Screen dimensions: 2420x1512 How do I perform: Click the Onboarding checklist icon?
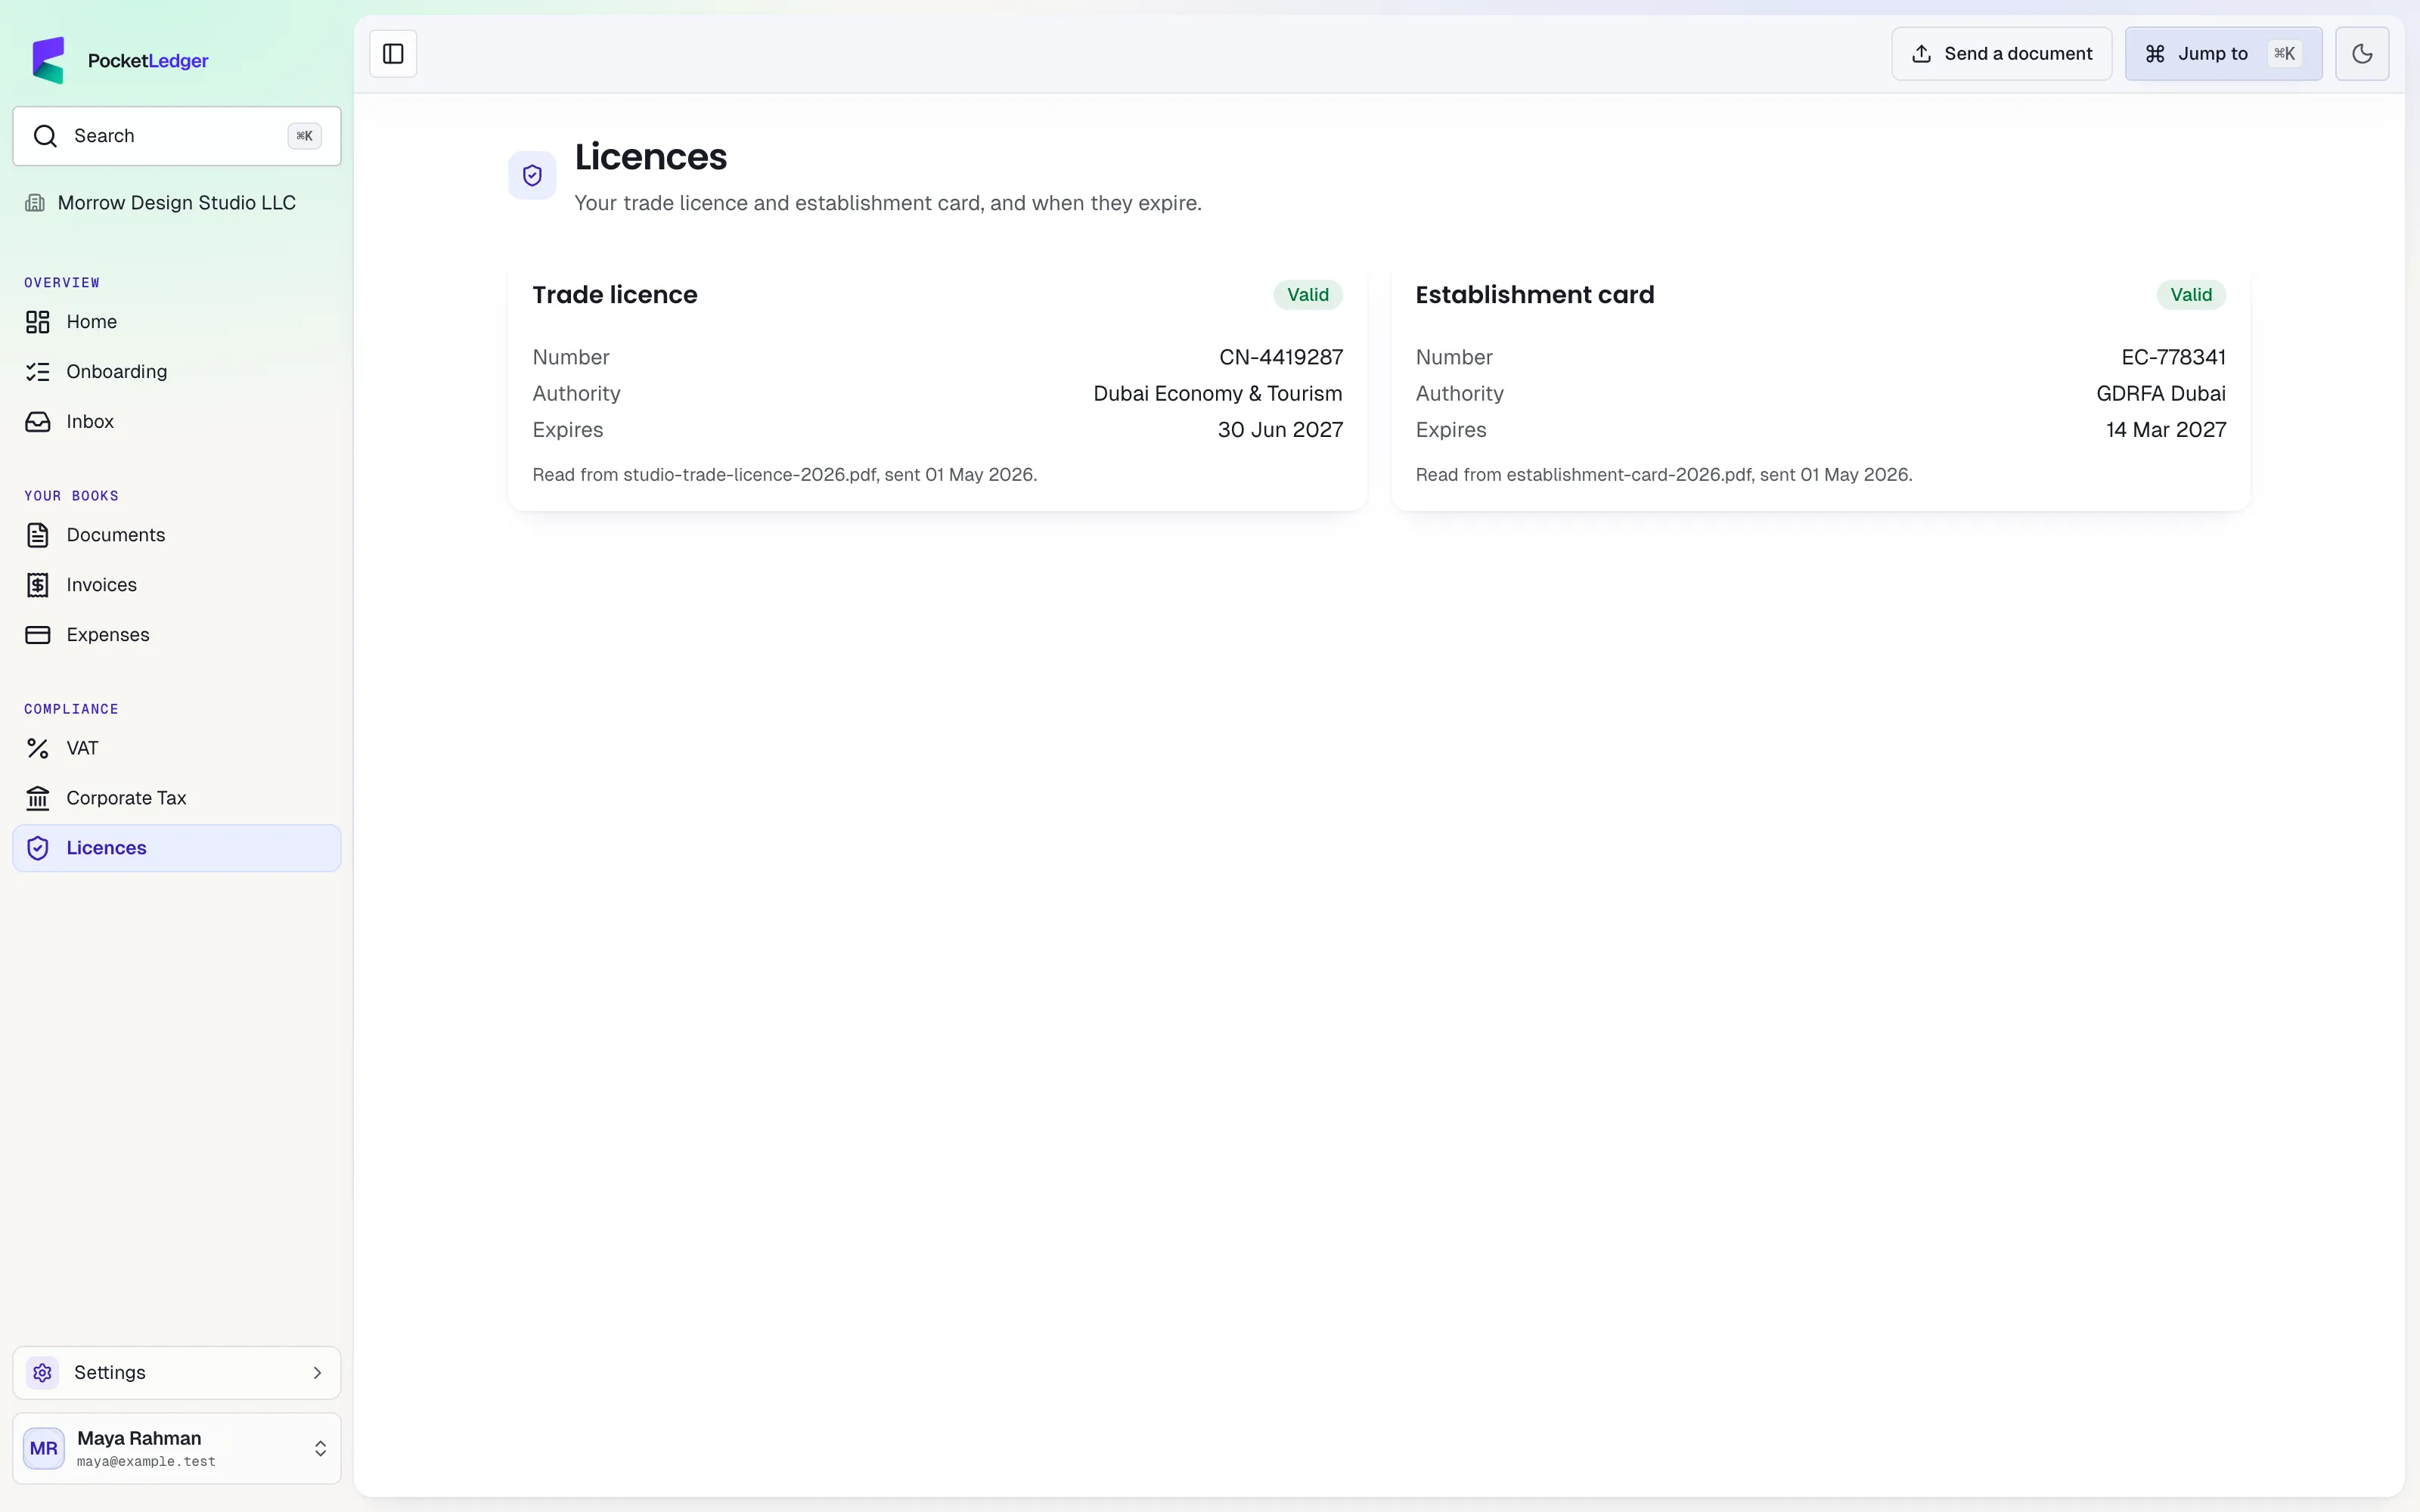(x=38, y=372)
